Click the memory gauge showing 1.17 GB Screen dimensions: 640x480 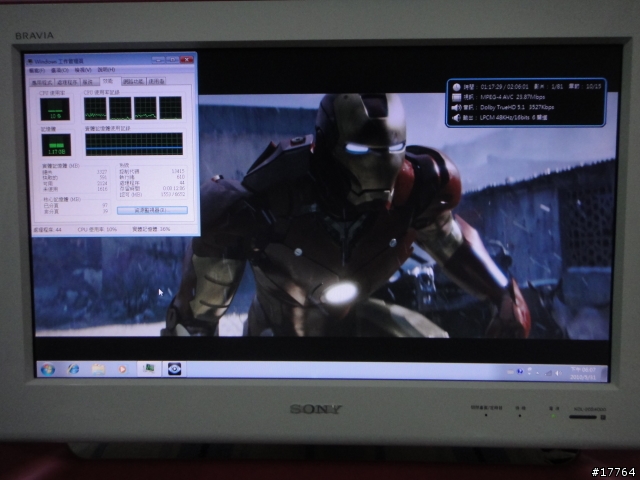pyautogui.click(x=56, y=145)
